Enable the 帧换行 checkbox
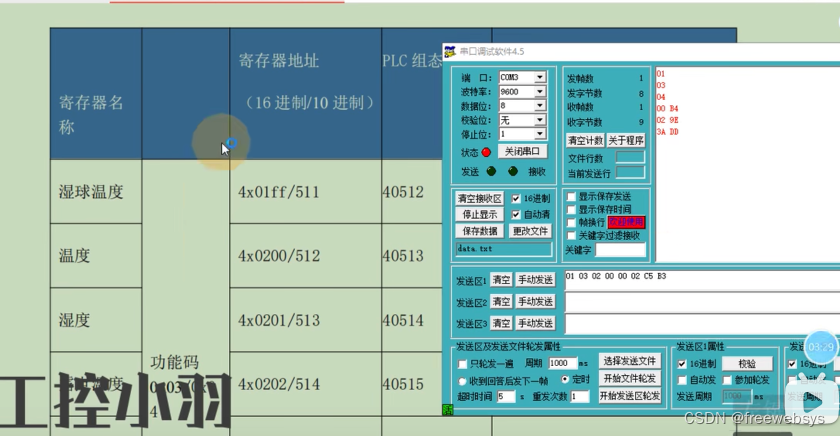 572,222
